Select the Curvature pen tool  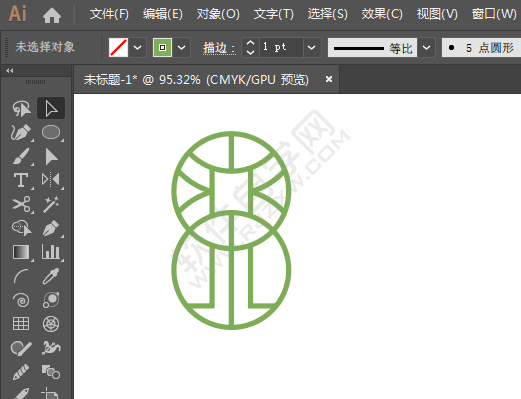21,133
